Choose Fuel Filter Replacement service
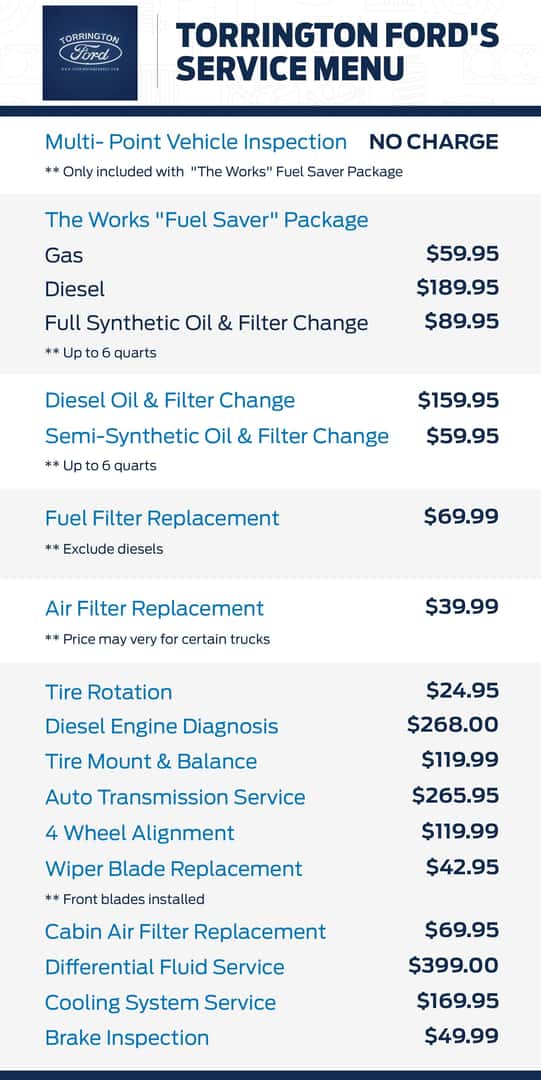This screenshot has width=541, height=1080. pyautogui.click(x=162, y=518)
